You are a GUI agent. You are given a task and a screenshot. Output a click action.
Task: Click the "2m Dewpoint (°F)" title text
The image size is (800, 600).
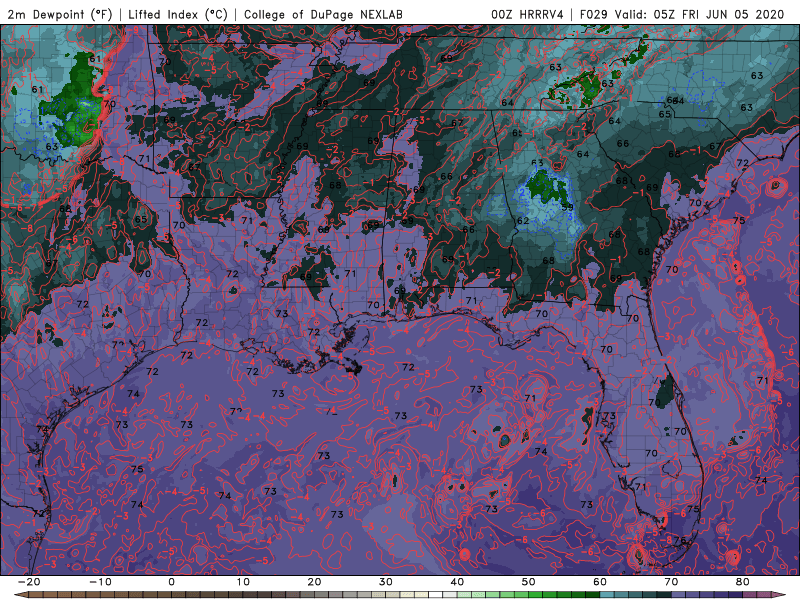coord(60,14)
